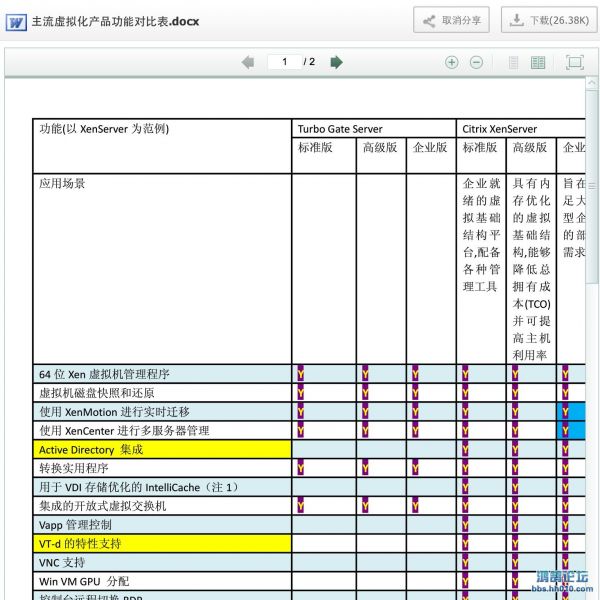Image resolution: width=600 pixels, height=600 pixels.
Task: Click 高级版 under Citrix XenServer
Action: pyautogui.click(x=531, y=155)
